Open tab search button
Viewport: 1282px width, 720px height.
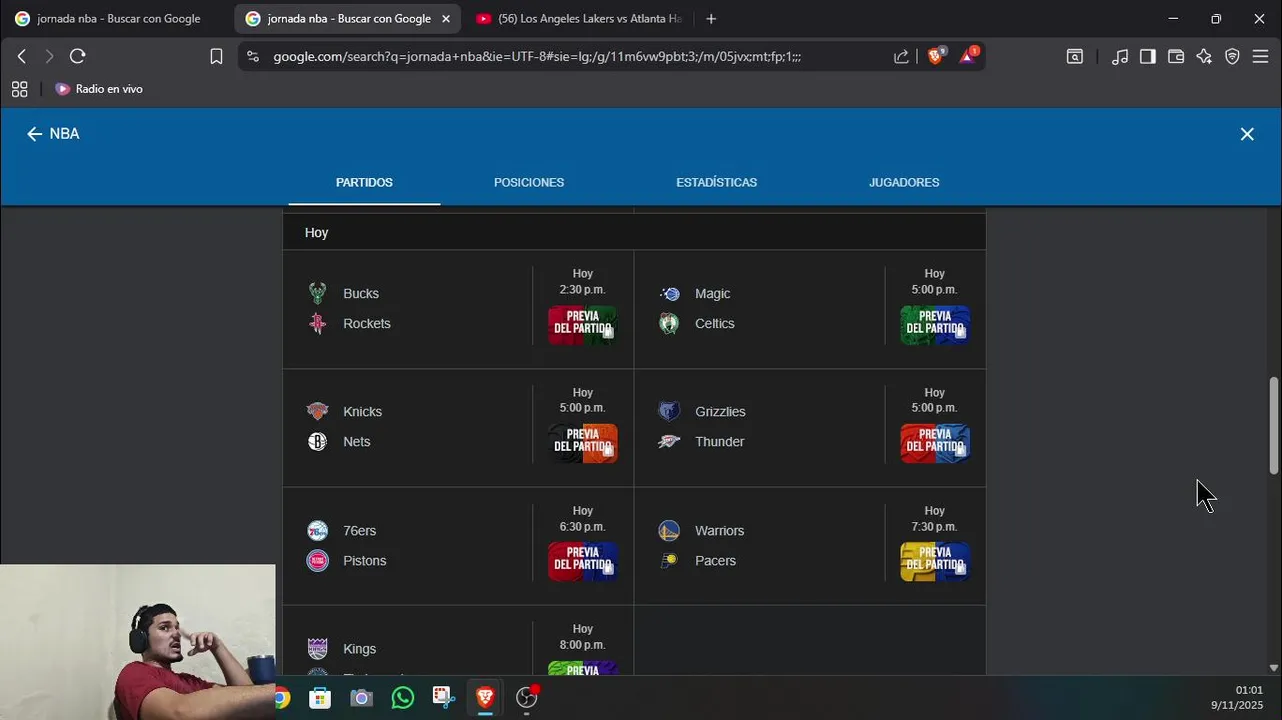pos(1075,57)
